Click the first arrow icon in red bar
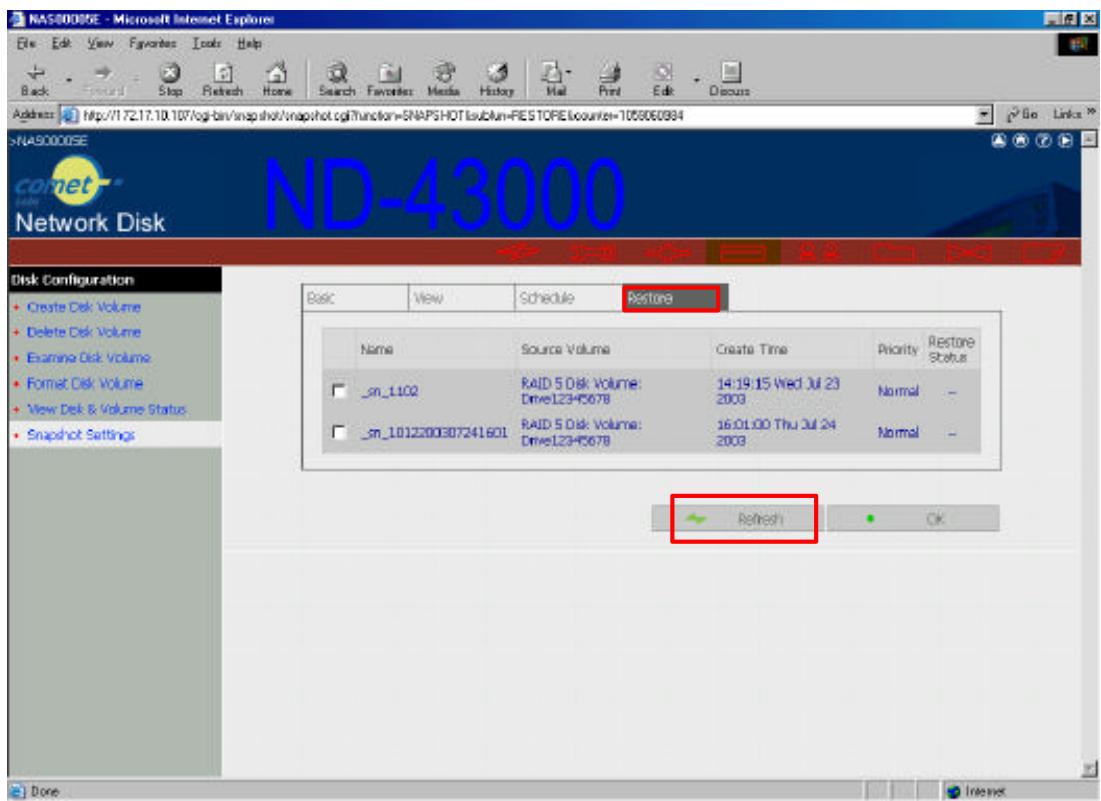1101x801 pixels. tap(518, 252)
